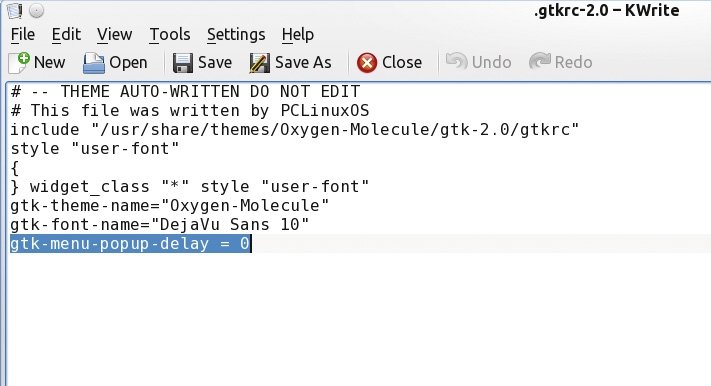
Task: Click the Open folder icon
Action: (94, 63)
